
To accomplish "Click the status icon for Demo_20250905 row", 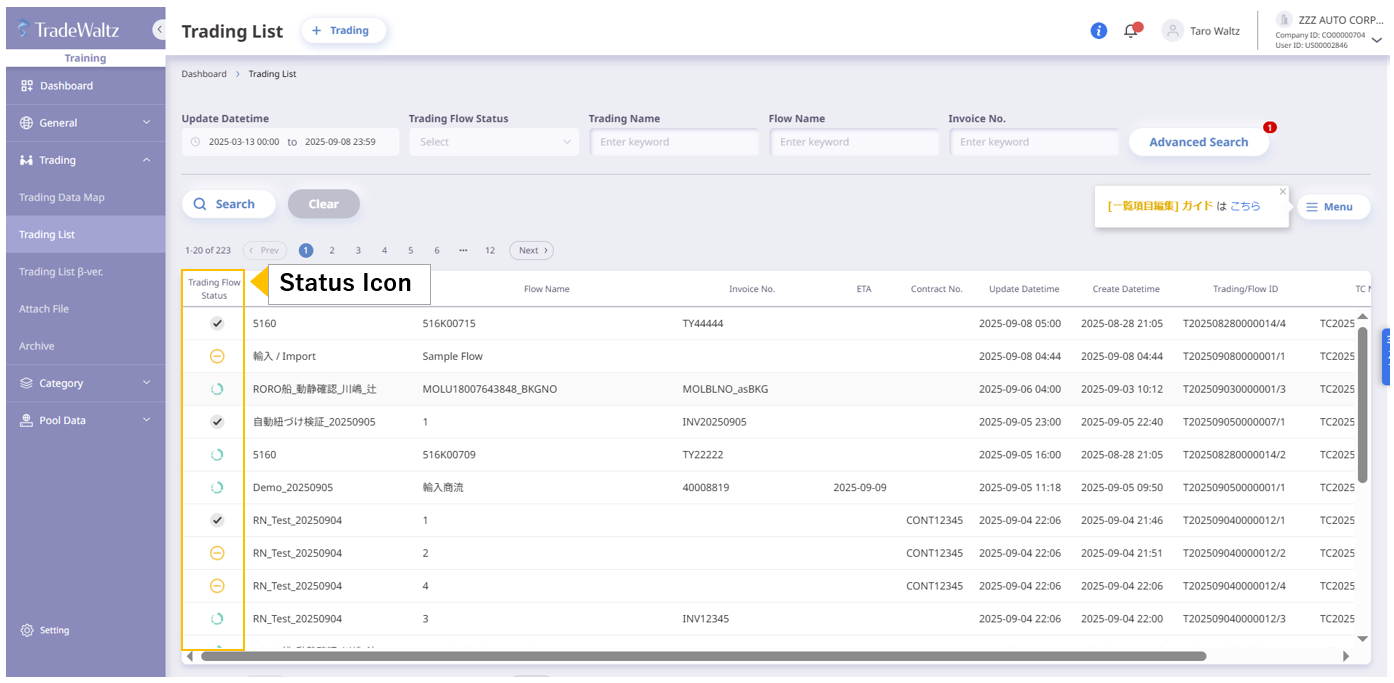I will [x=217, y=488].
